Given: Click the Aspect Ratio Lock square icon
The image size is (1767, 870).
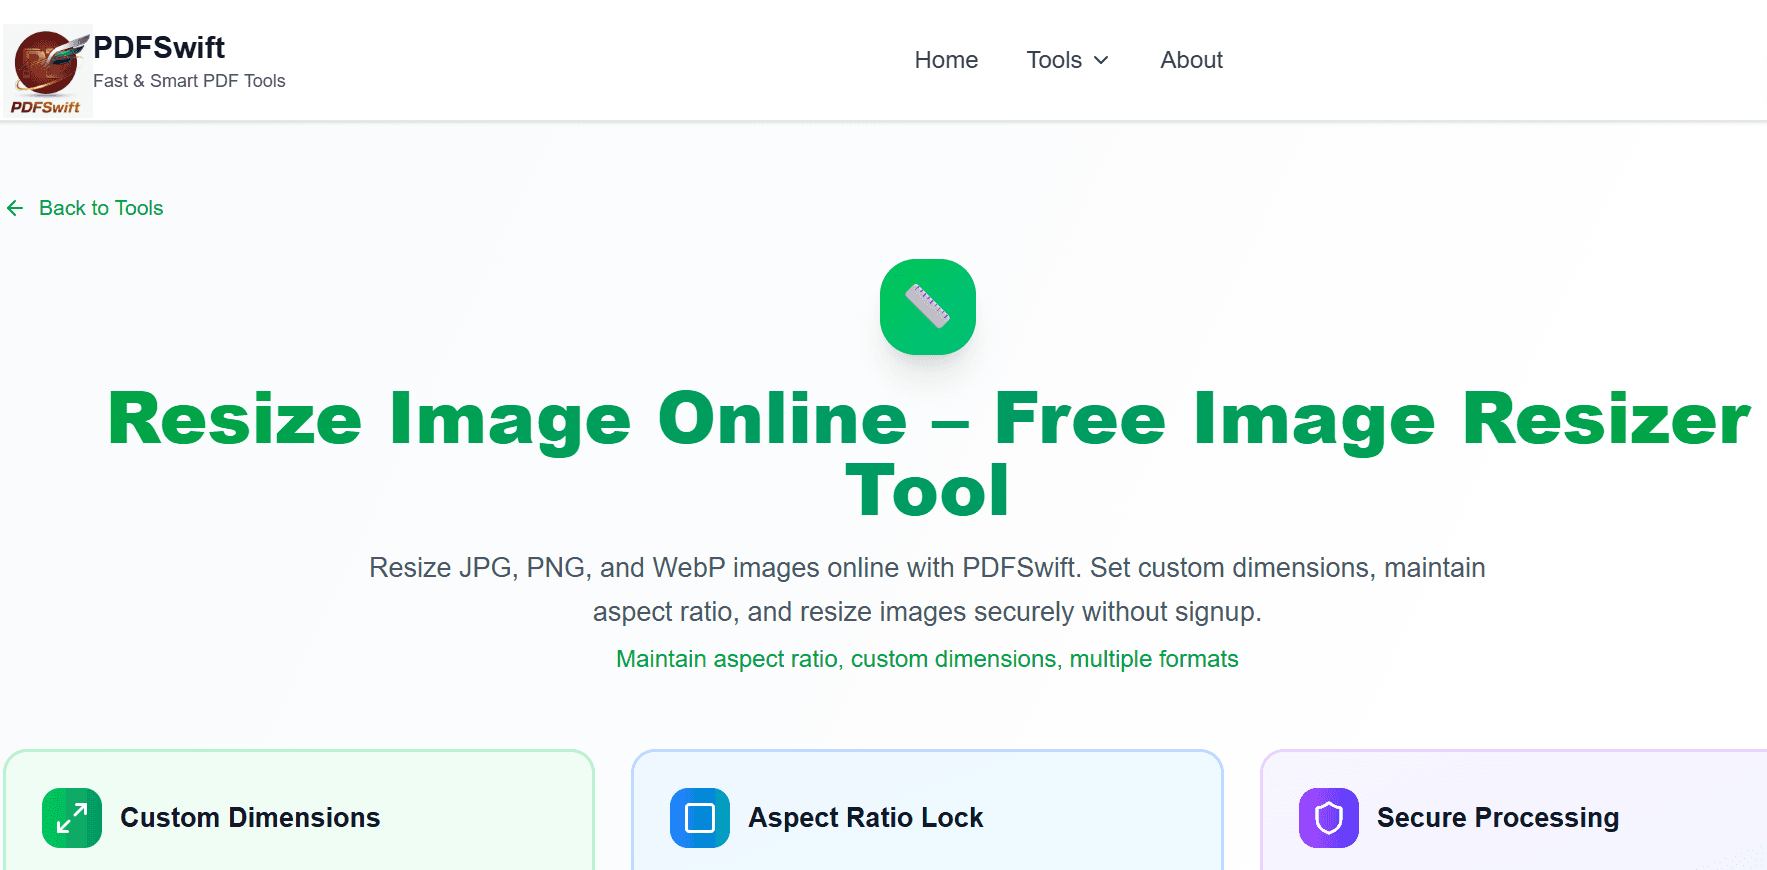Looking at the screenshot, I should [x=700, y=818].
